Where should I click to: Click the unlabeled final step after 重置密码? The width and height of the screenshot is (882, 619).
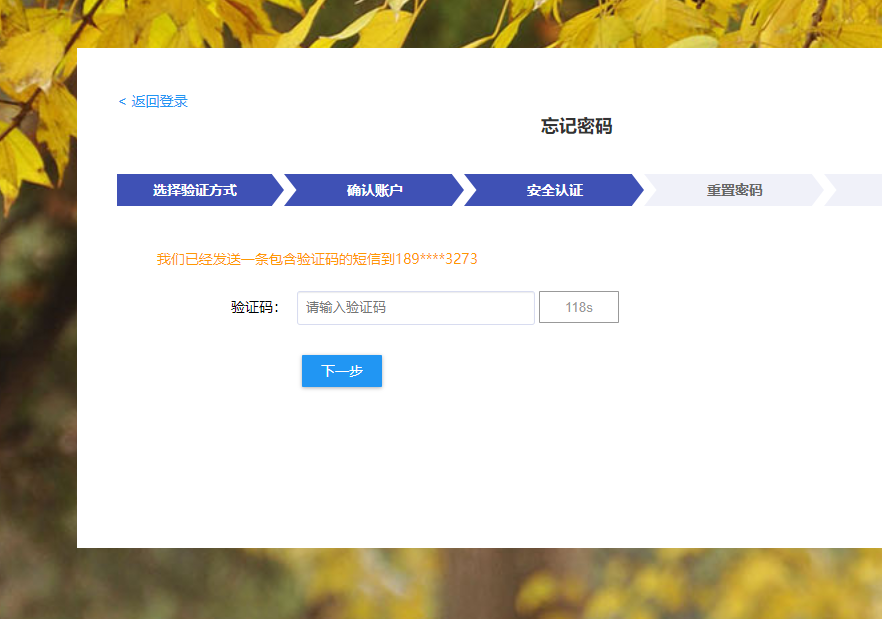click(x=858, y=190)
